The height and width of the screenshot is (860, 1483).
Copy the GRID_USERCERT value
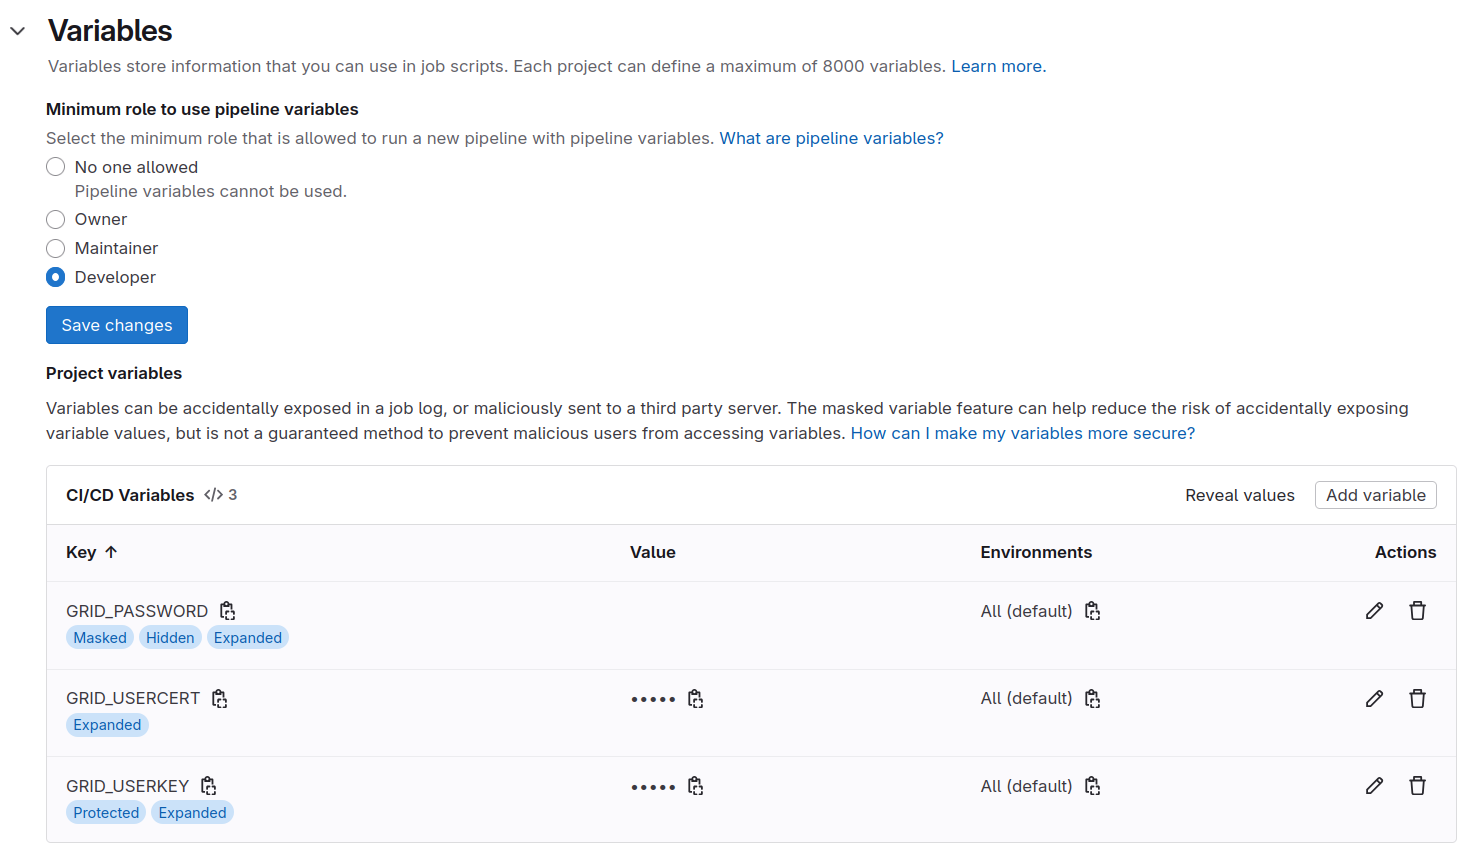pos(695,698)
